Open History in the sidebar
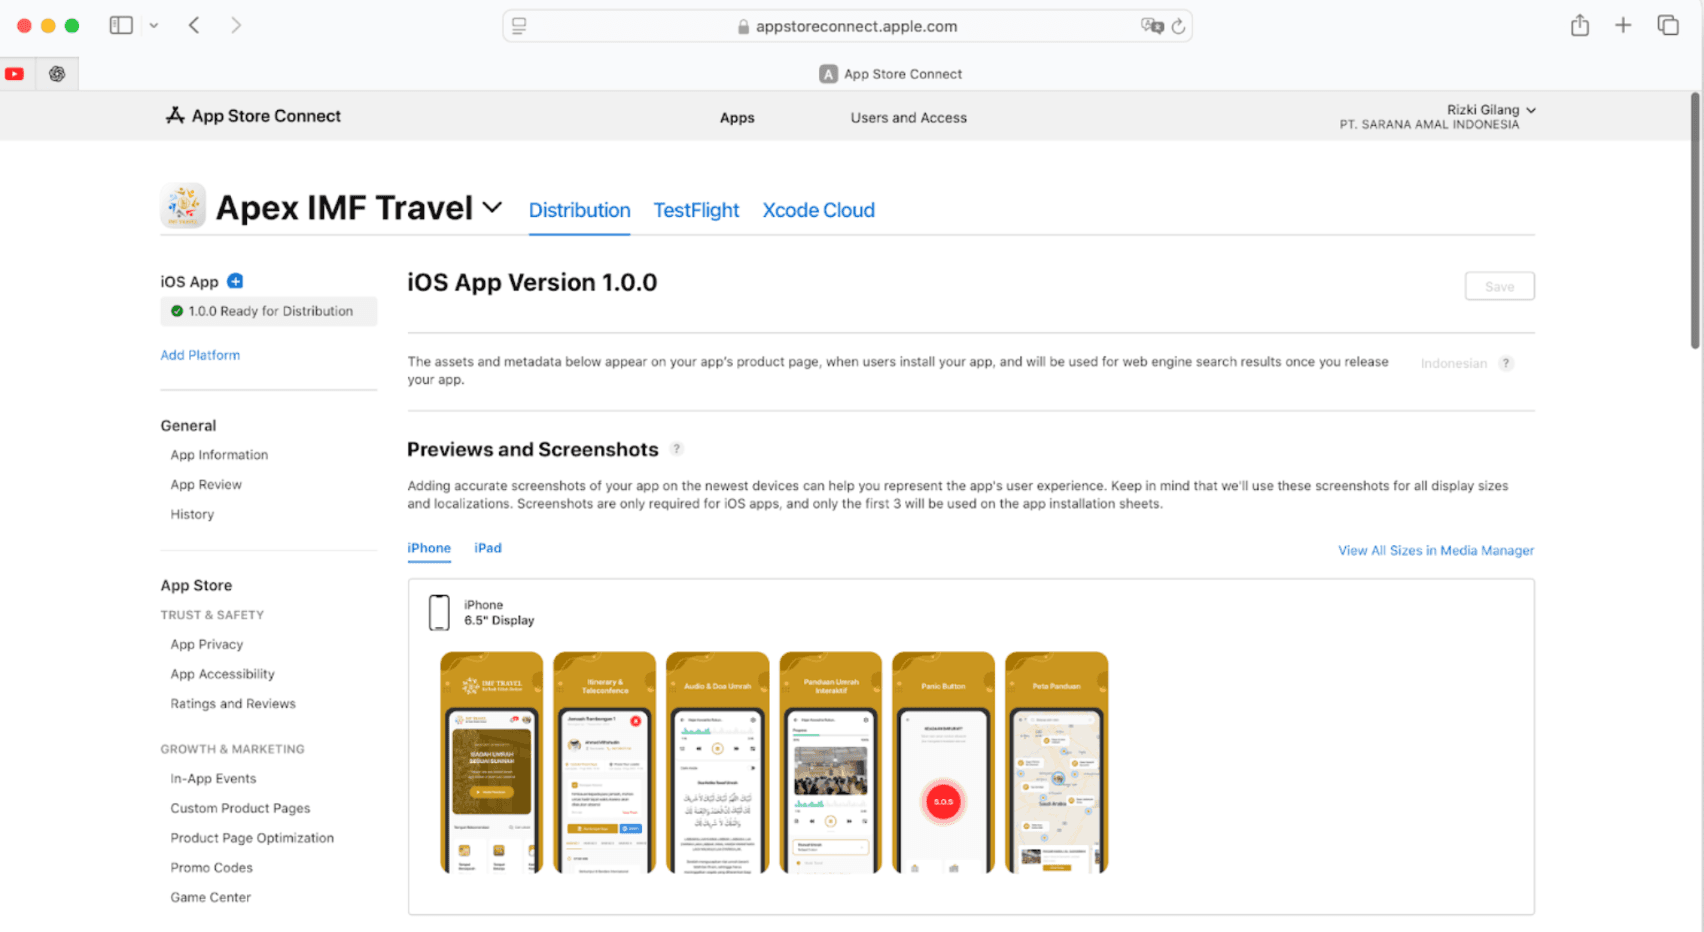The image size is (1704, 932). coord(192,514)
